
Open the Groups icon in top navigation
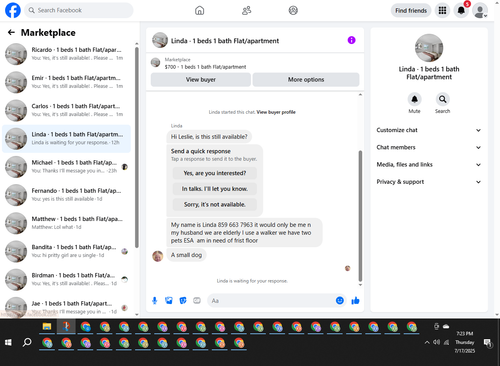point(293,10)
